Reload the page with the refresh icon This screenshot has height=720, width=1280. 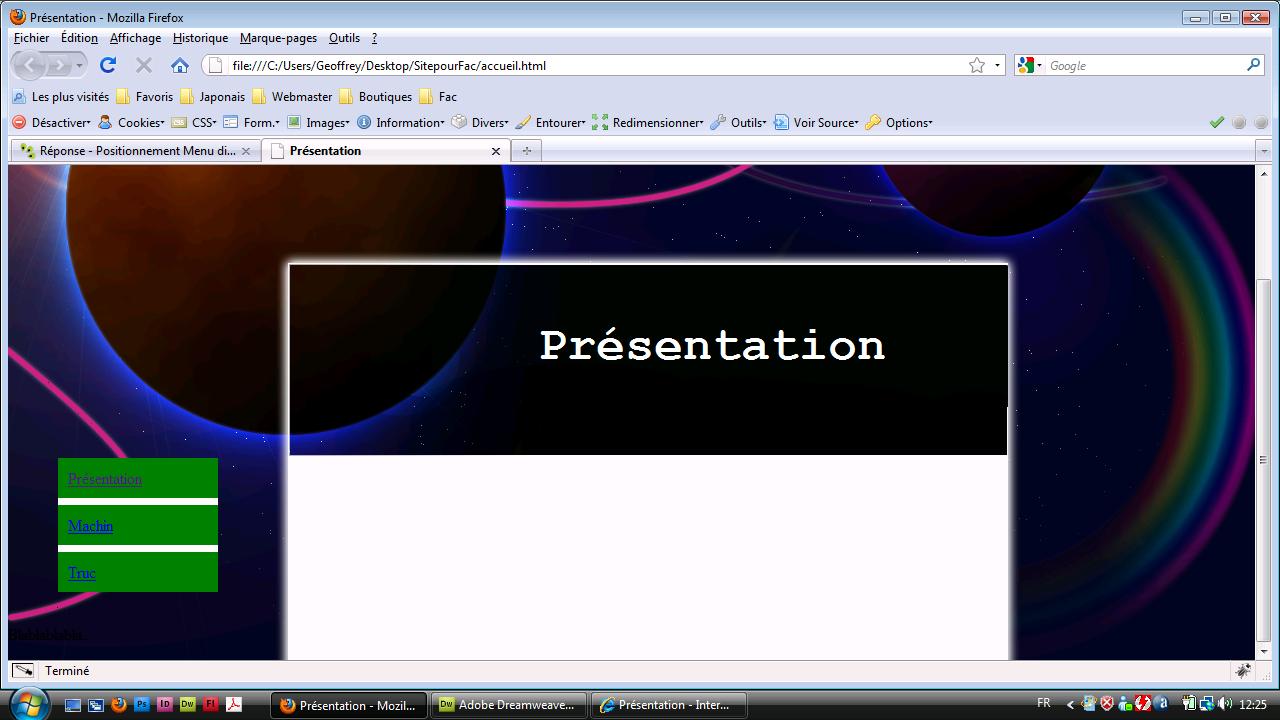108,65
